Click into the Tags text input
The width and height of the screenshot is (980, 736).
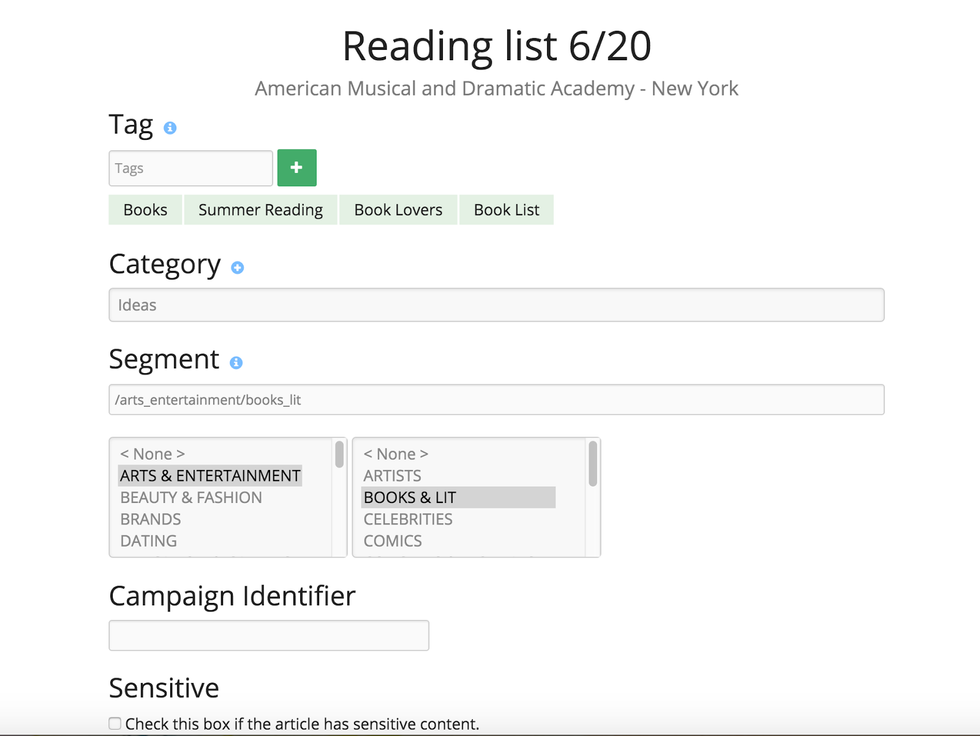click(x=190, y=168)
